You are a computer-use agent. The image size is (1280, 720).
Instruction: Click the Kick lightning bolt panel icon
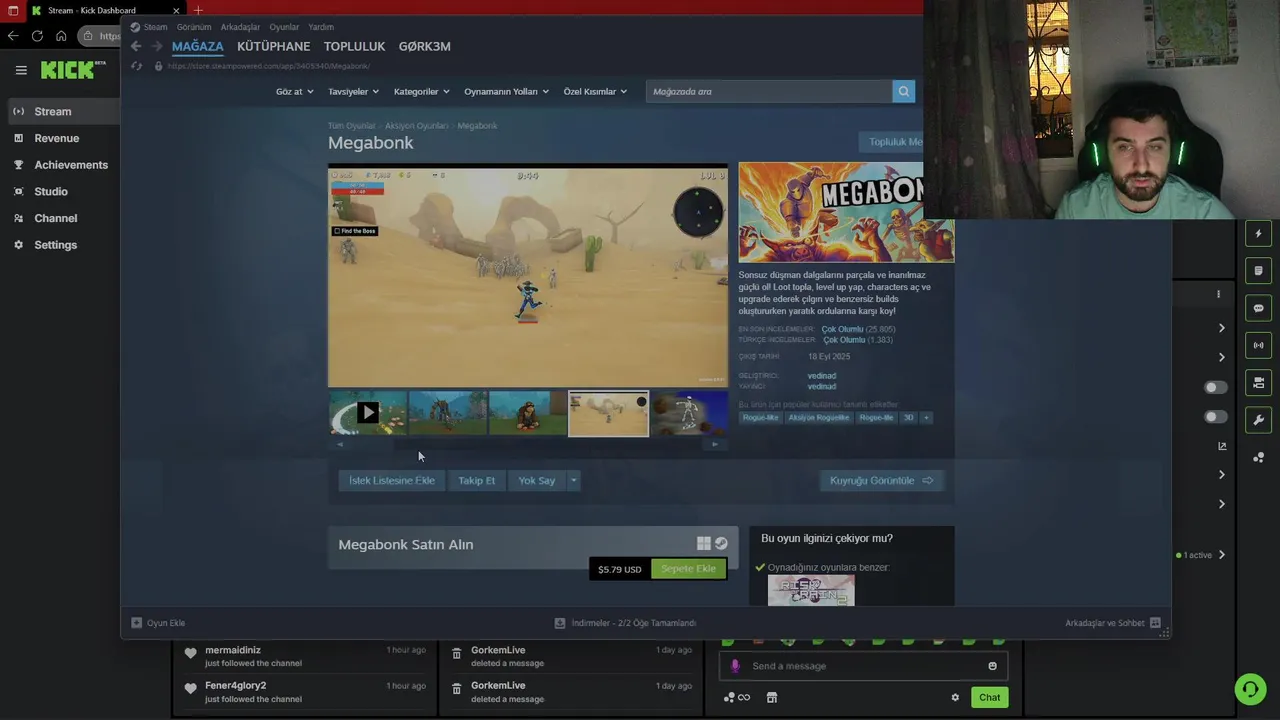pos(1259,234)
